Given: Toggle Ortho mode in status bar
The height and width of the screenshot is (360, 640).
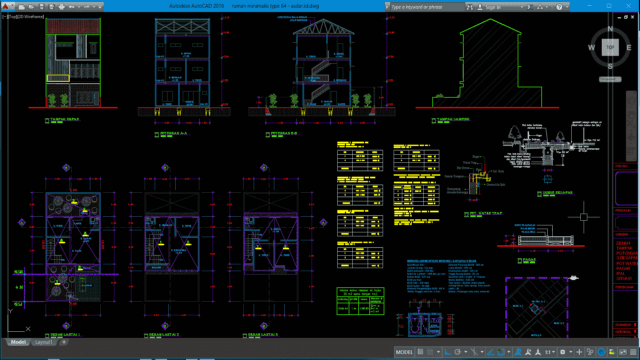Looking at the screenshot, I should [x=448, y=352].
